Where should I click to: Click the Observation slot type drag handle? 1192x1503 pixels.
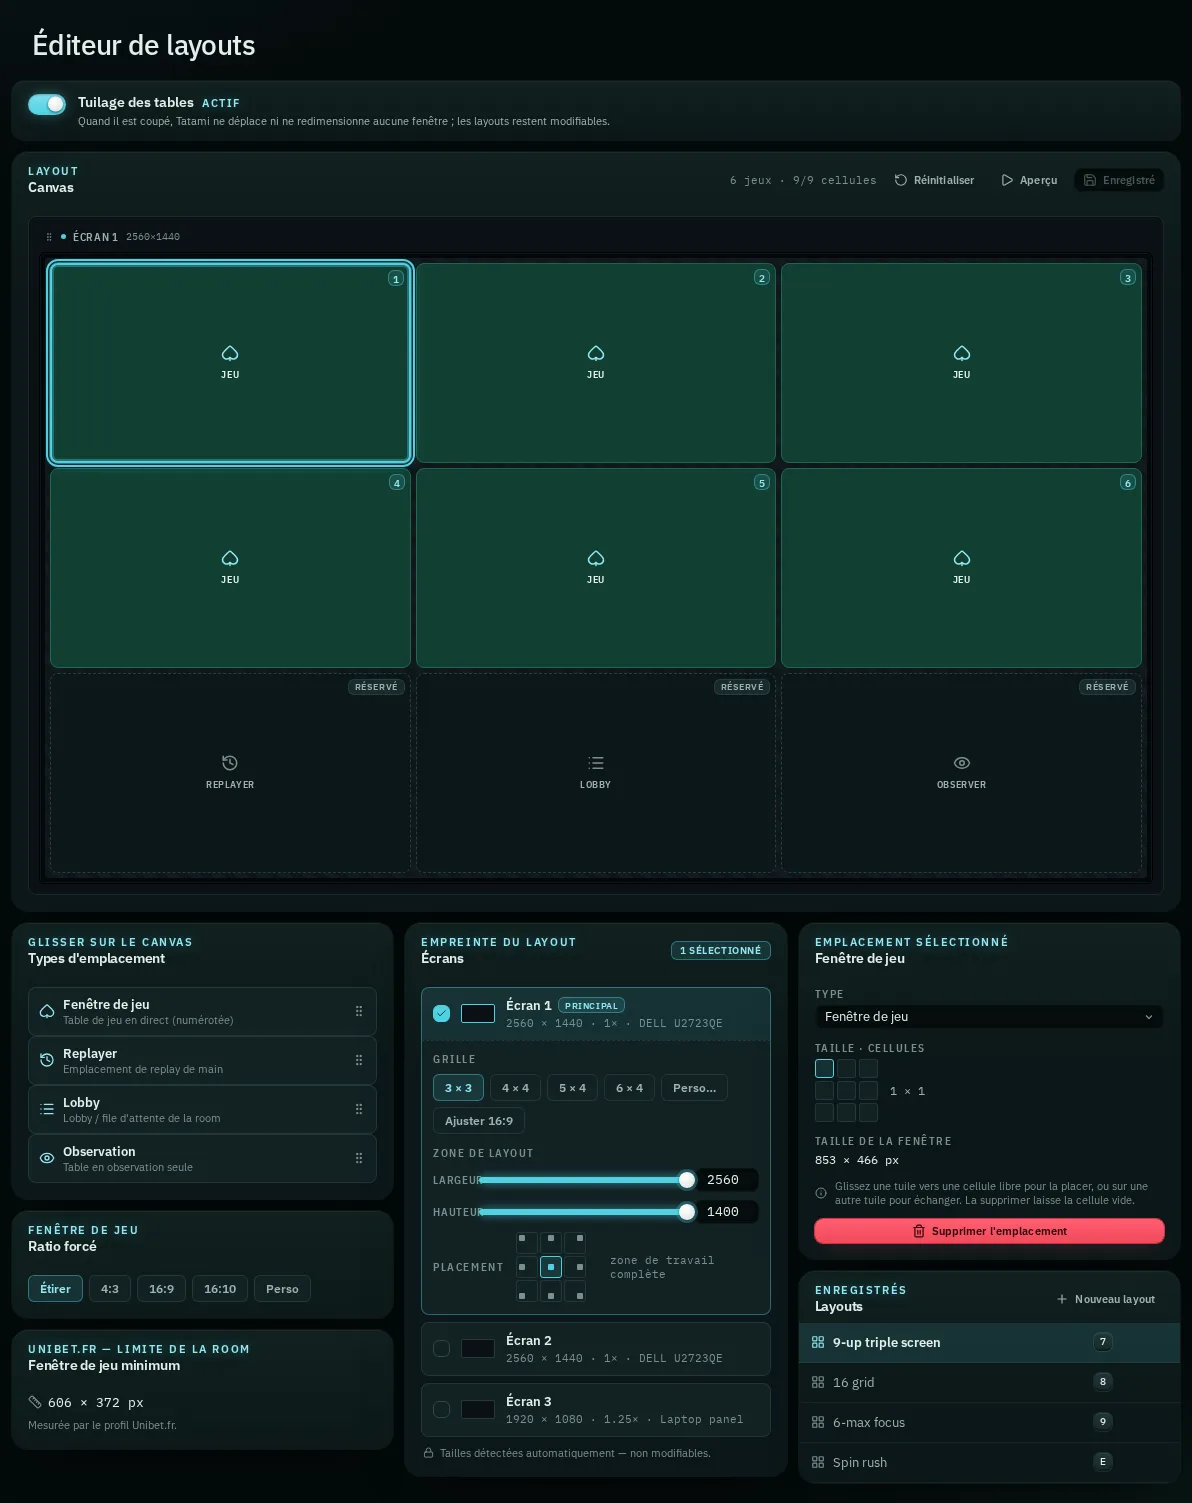pyautogui.click(x=359, y=1158)
